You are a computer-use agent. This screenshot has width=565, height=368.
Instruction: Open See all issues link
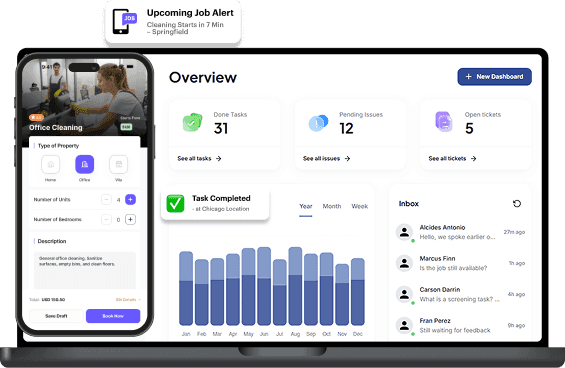click(x=326, y=159)
